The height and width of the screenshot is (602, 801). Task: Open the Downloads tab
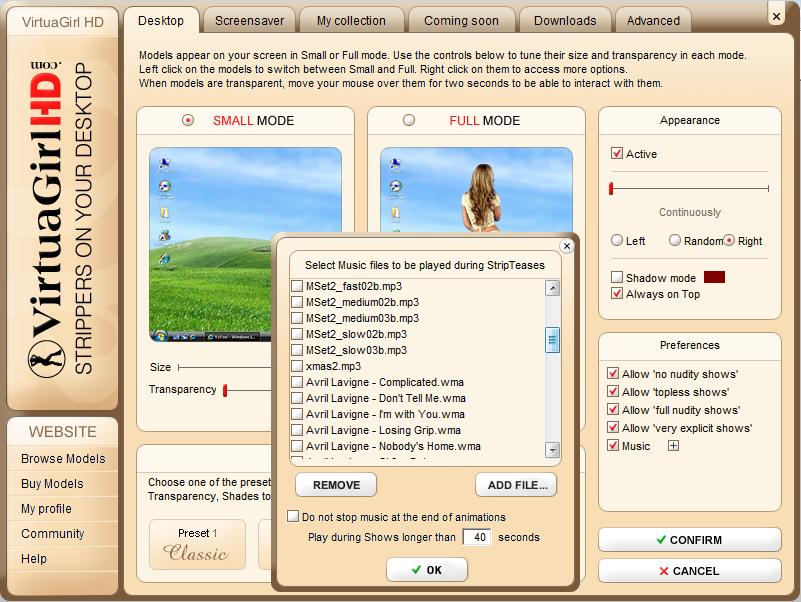[565, 20]
